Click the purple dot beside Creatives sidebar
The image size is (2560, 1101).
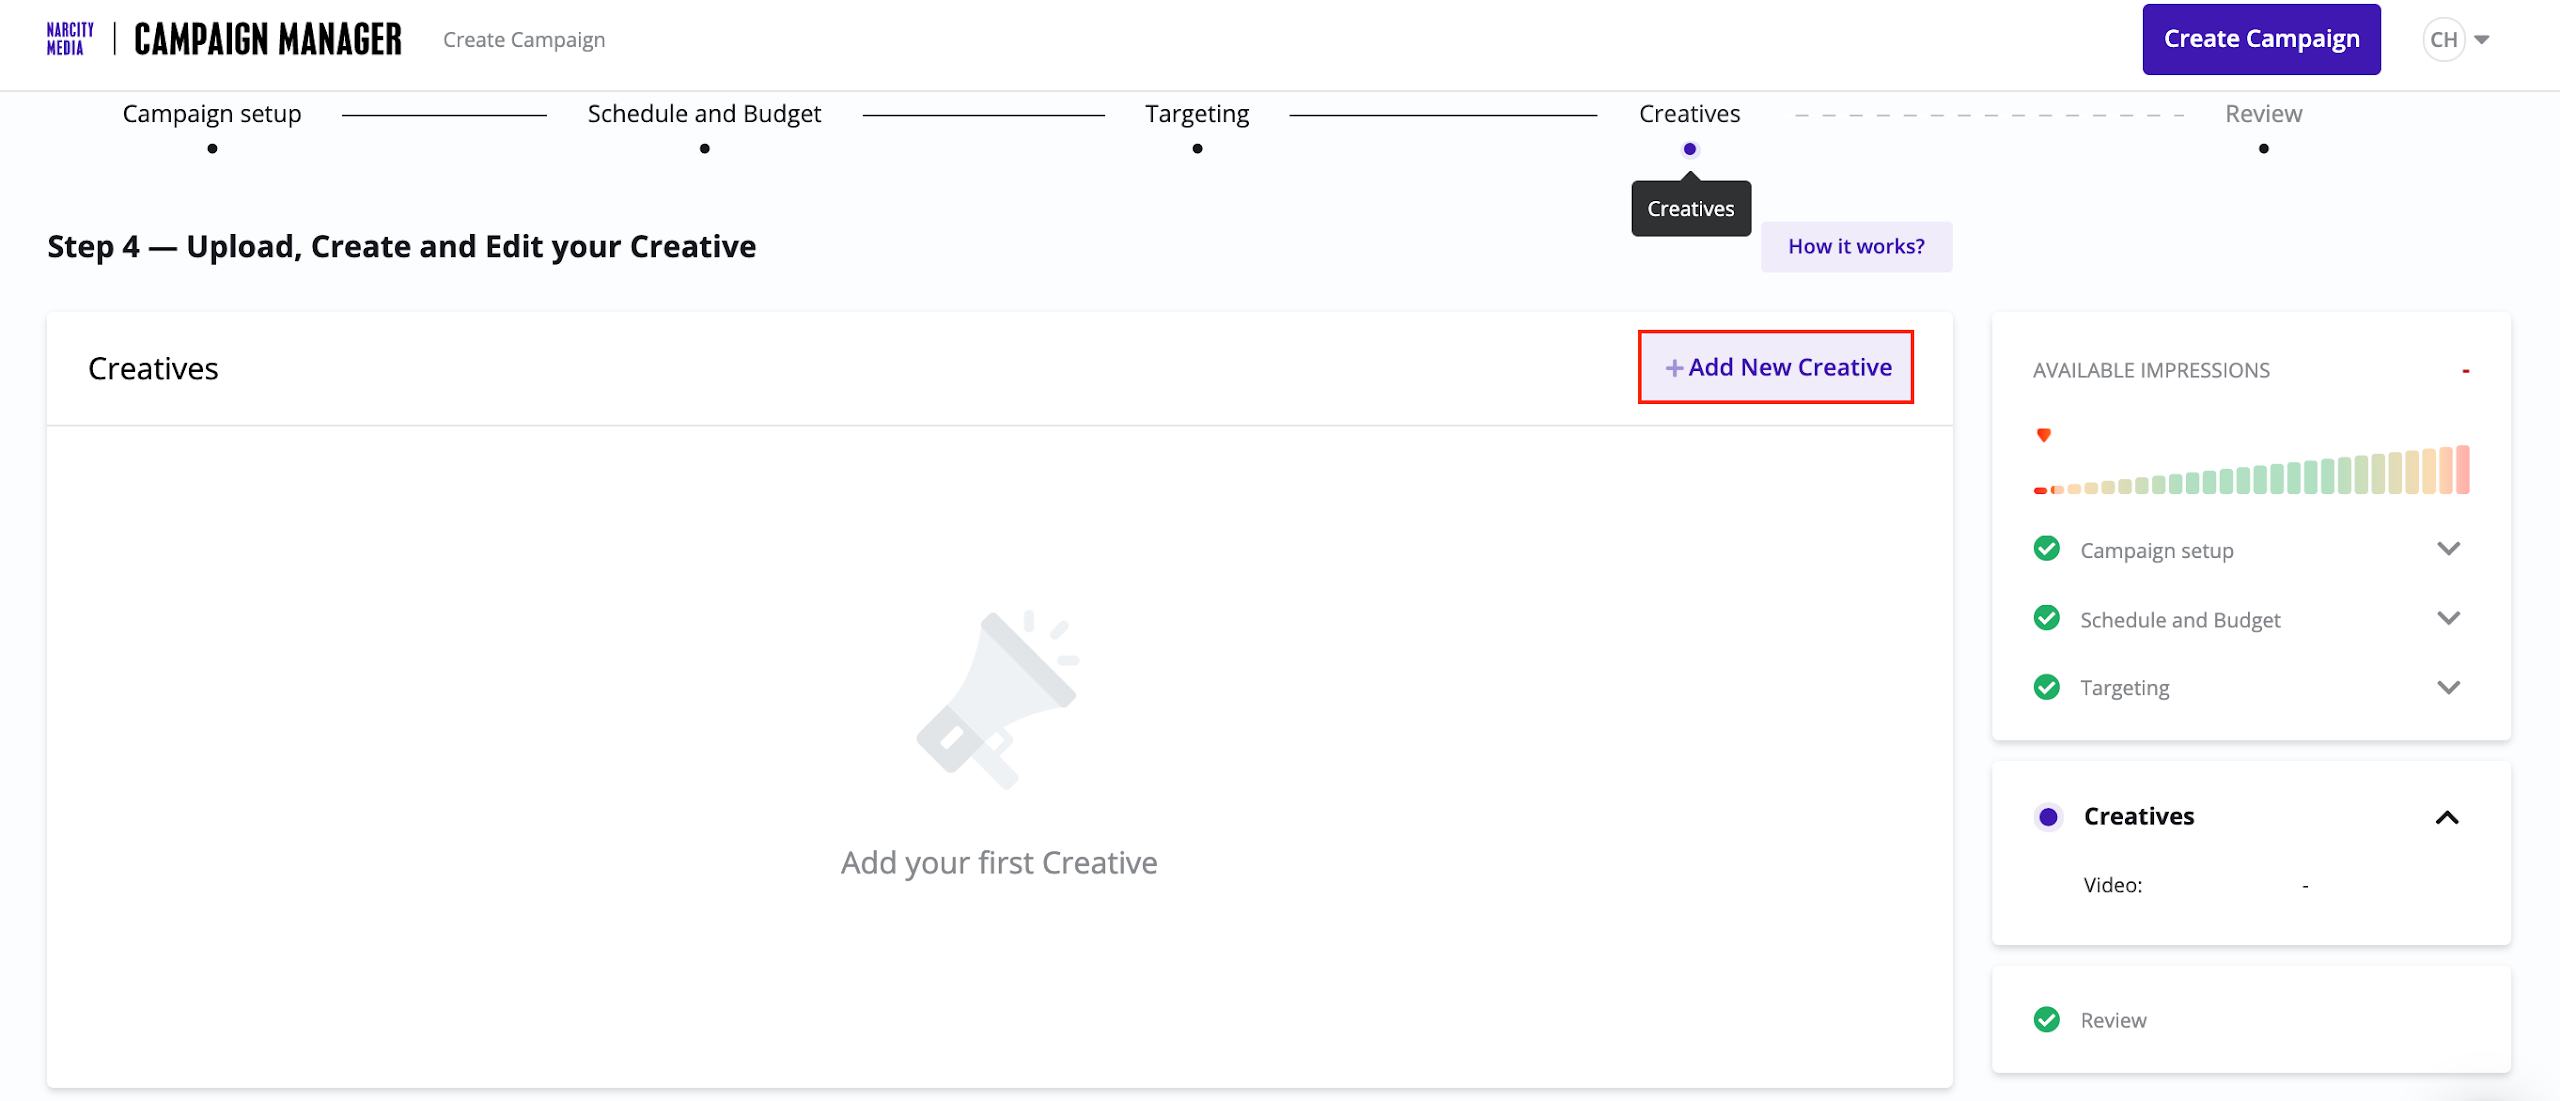[x=2048, y=817]
